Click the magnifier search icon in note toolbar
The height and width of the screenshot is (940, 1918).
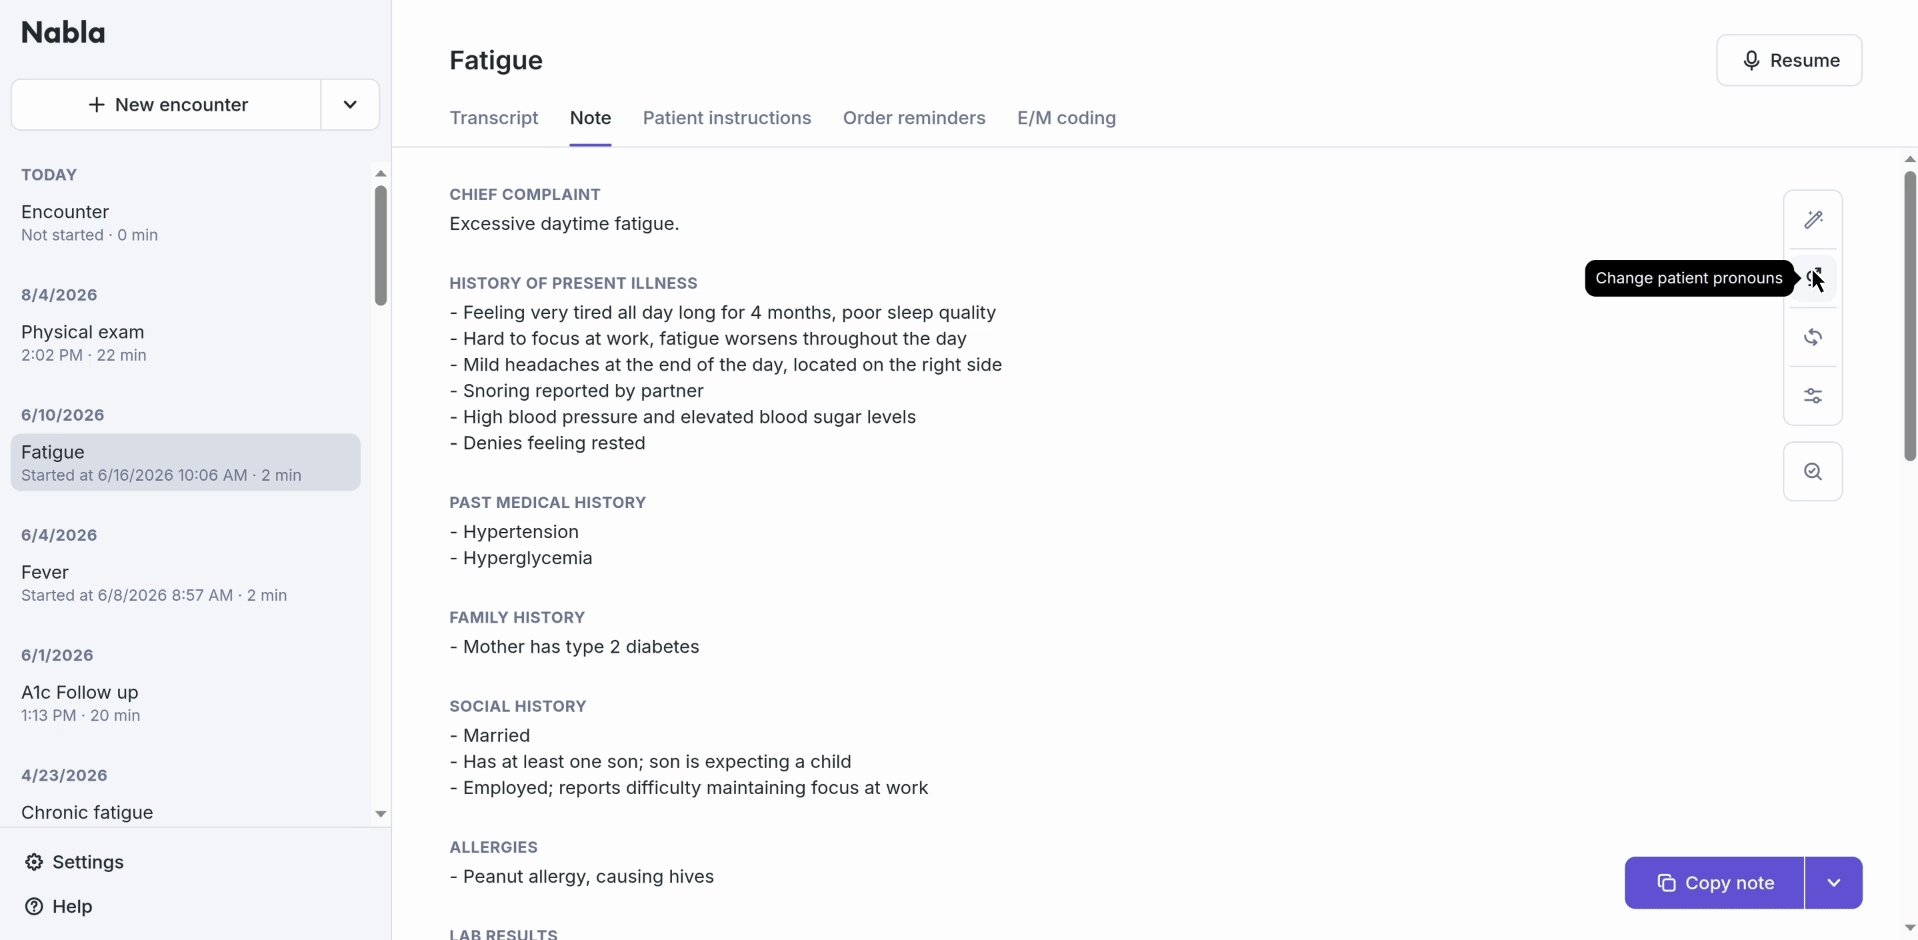(x=1812, y=471)
